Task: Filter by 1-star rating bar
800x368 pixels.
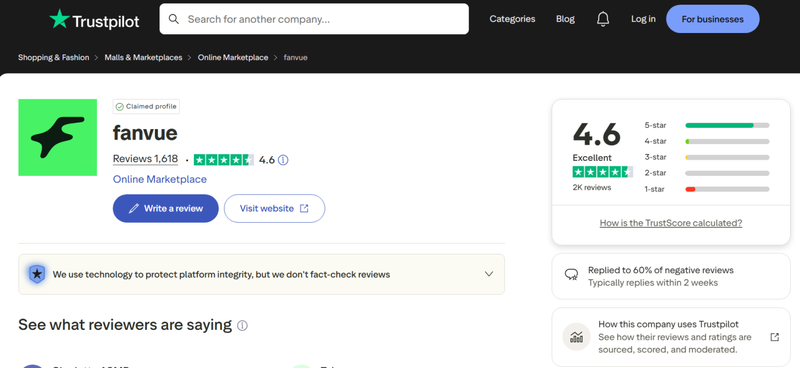Action: pos(727,189)
